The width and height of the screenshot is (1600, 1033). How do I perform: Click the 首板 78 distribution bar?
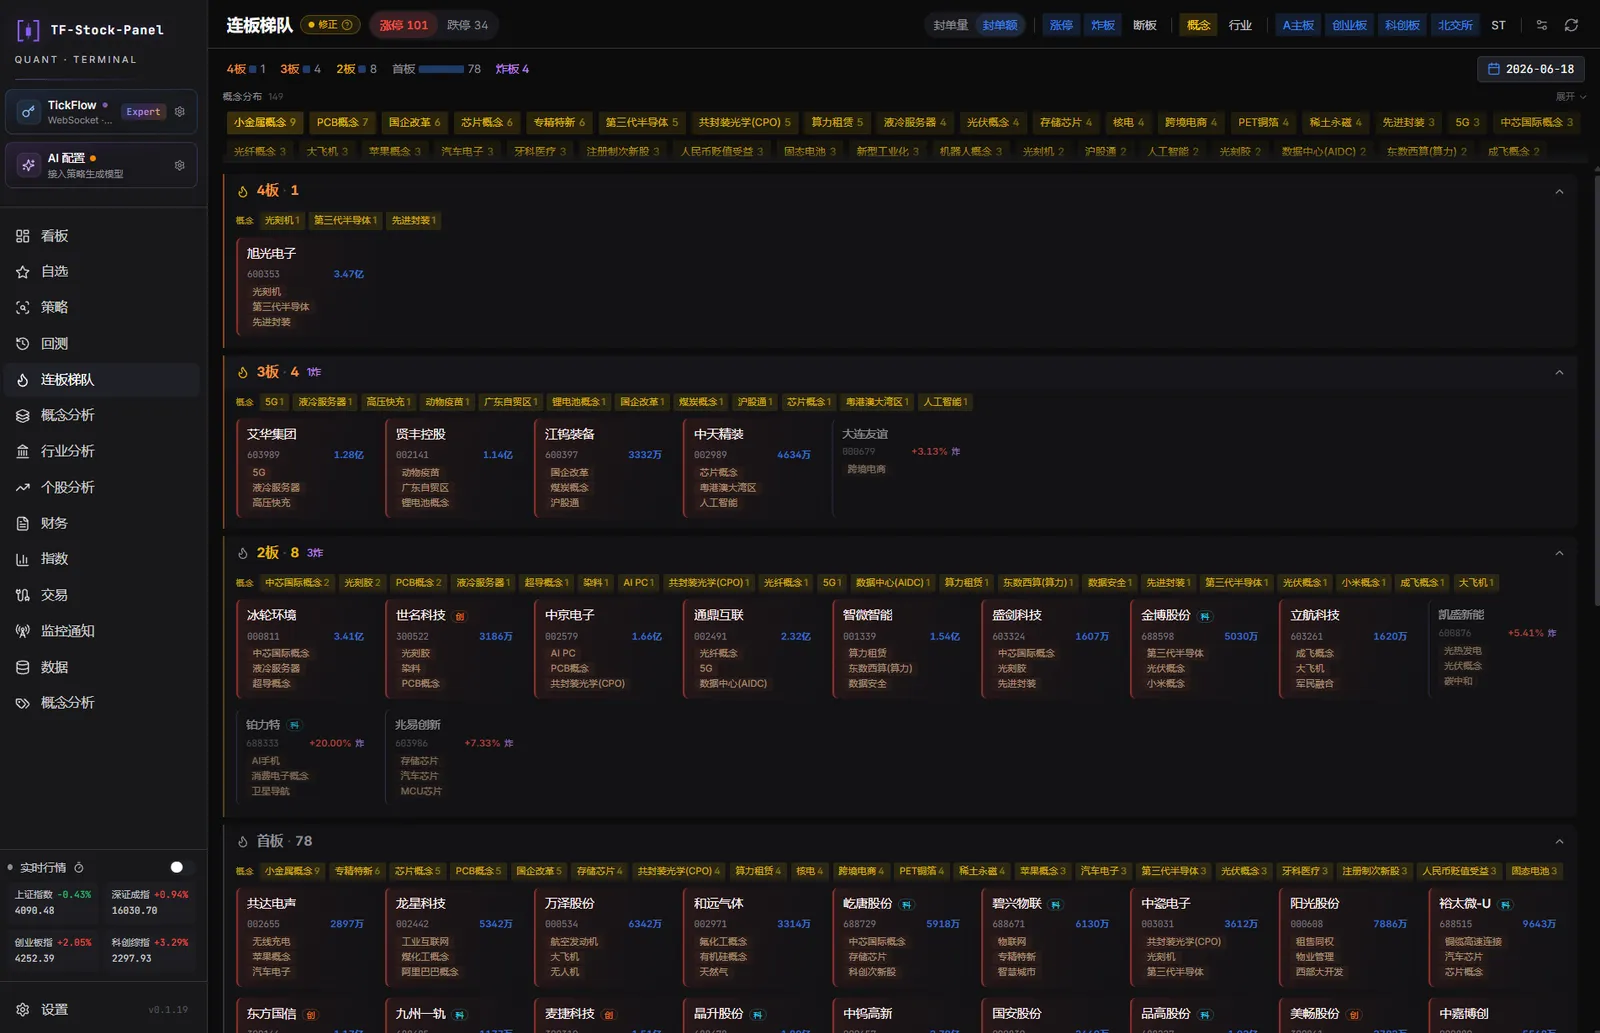[441, 69]
